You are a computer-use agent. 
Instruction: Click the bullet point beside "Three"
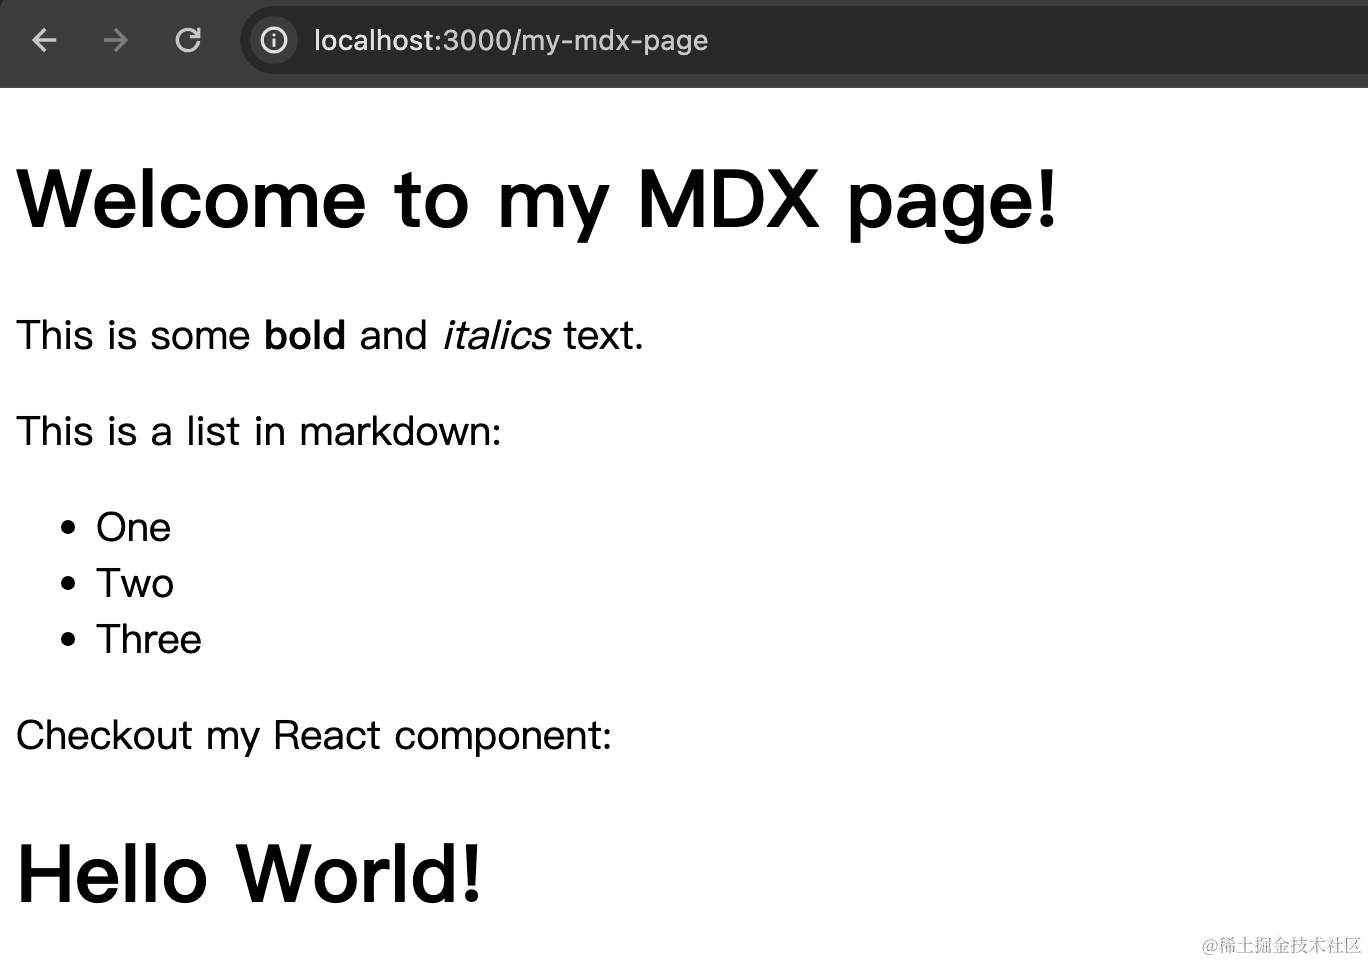tap(68, 640)
